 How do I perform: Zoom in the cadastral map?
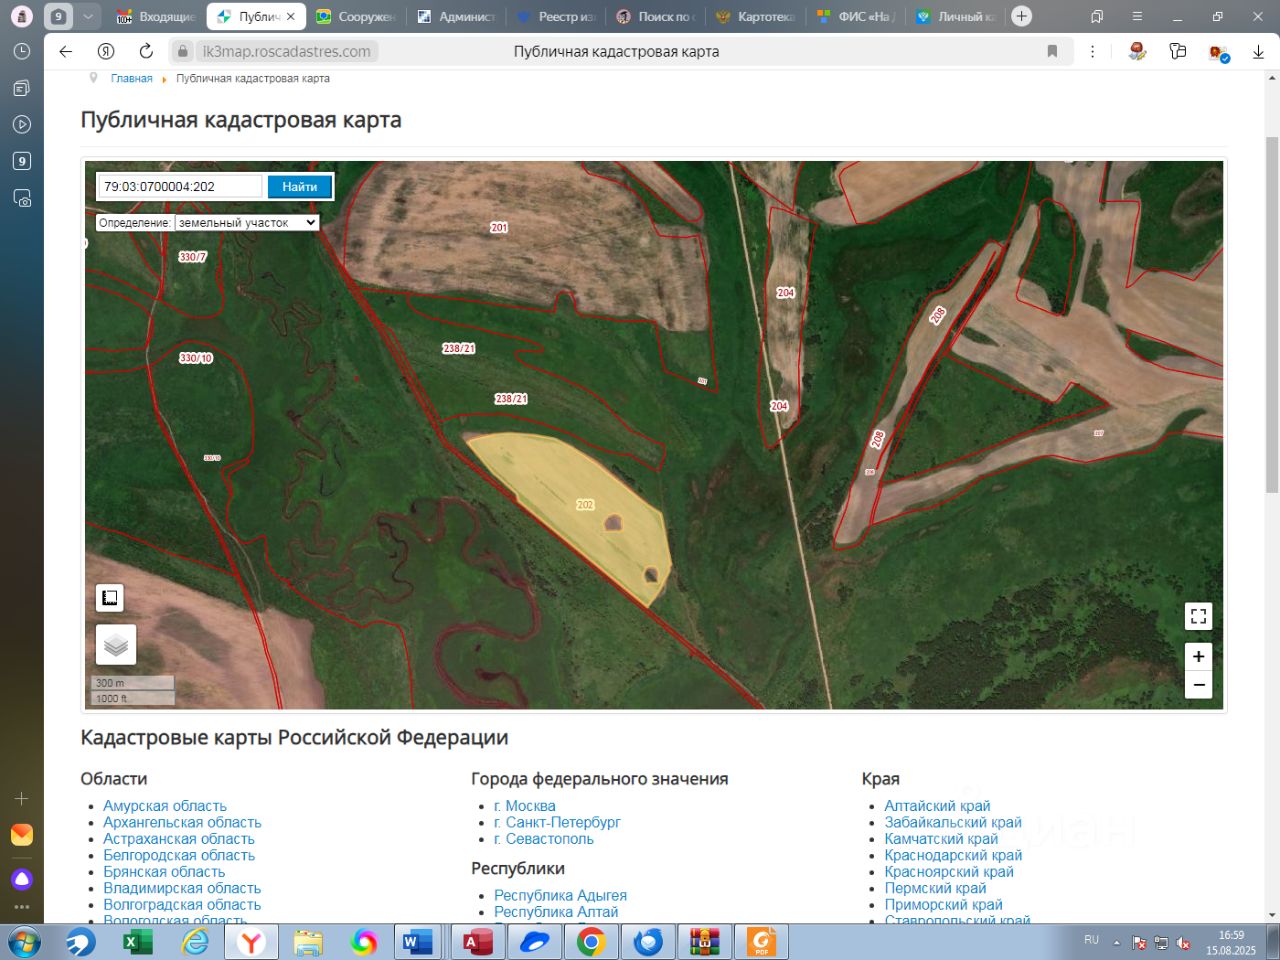[1198, 657]
